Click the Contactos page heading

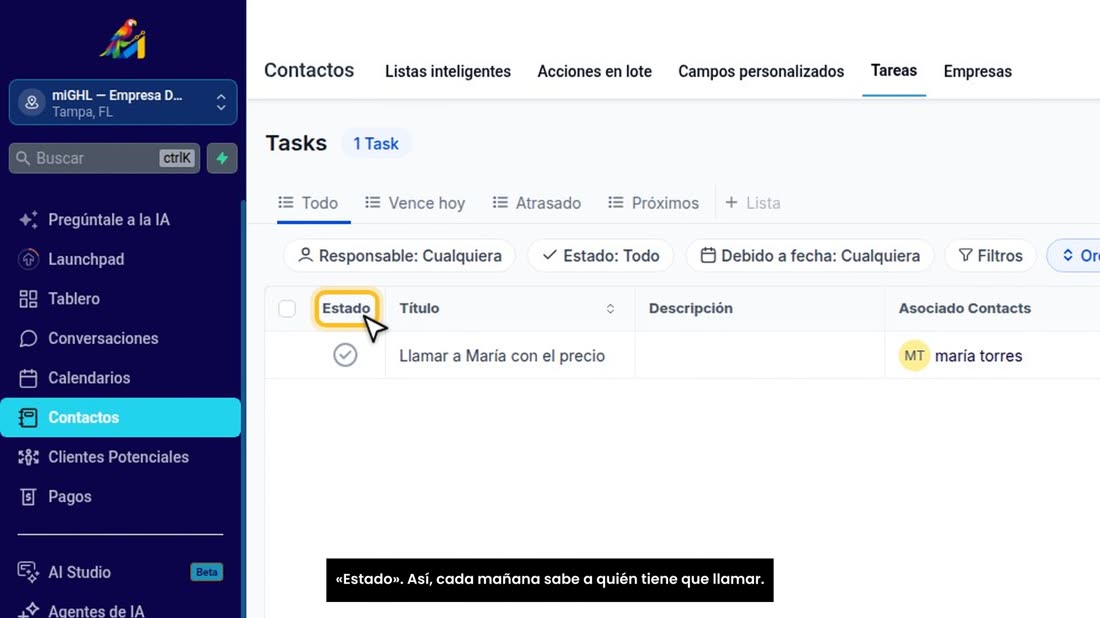tap(309, 70)
